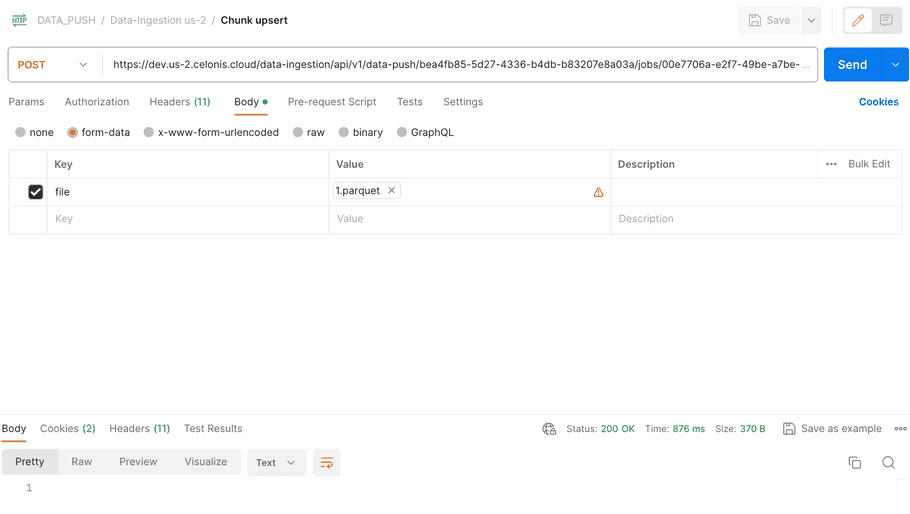Image resolution: width=910 pixels, height=514 pixels.
Task: Open the three-dot options beside Bulk Edit
Action: click(831, 164)
